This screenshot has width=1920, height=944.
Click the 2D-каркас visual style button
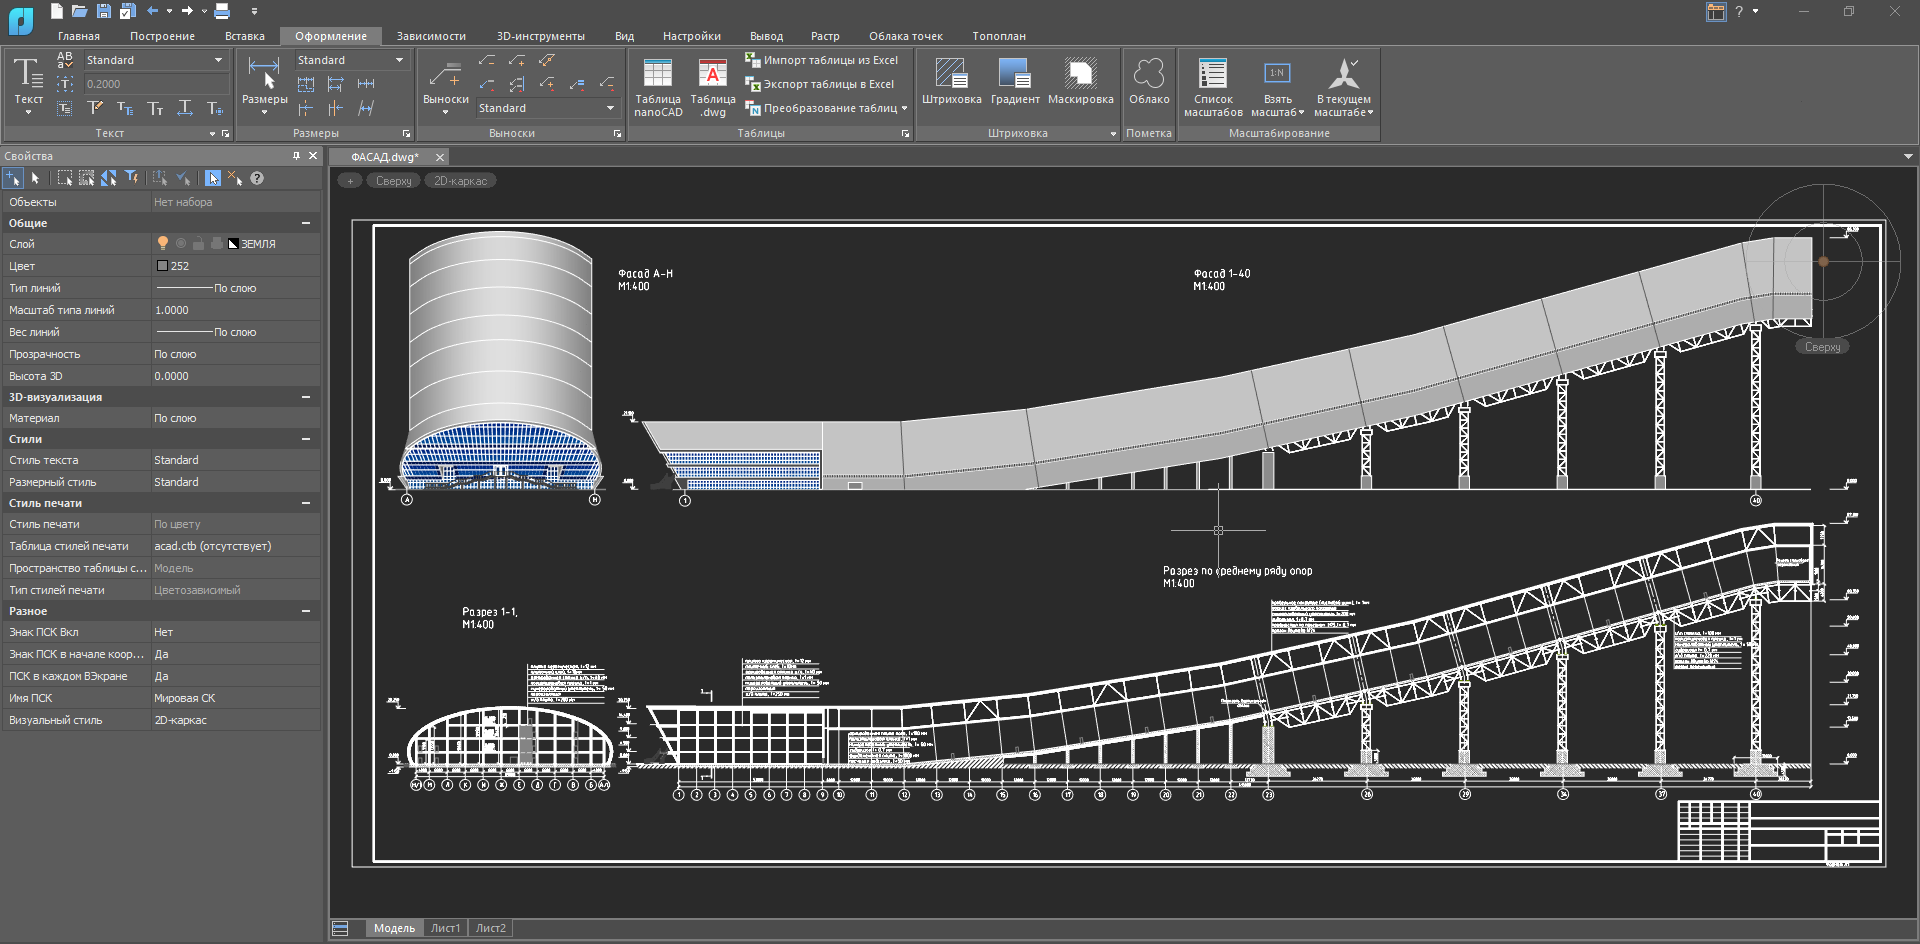coord(460,181)
